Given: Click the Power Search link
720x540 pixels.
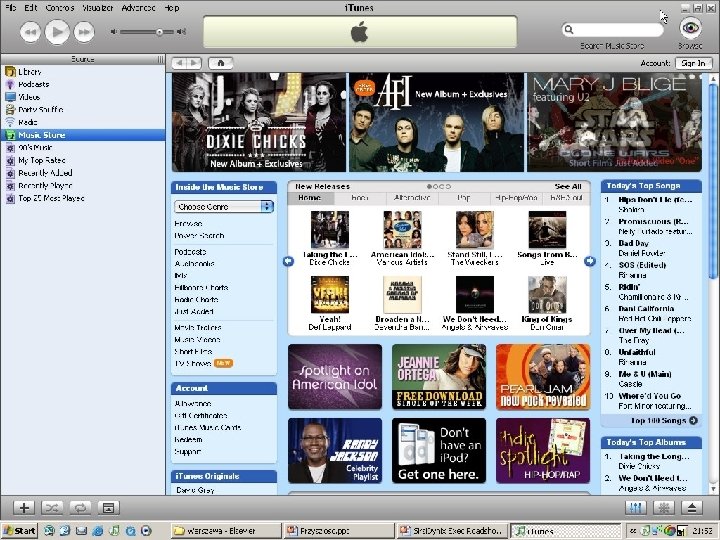Looking at the screenshot, I should (199, 236).
